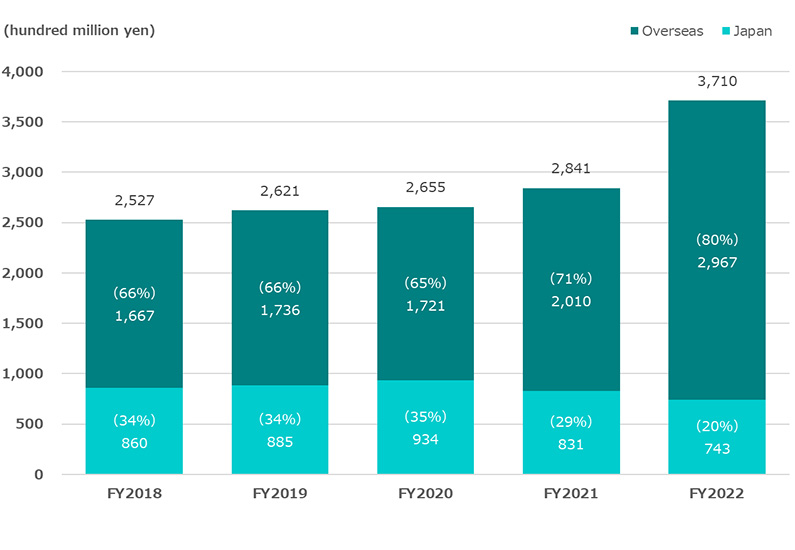Click the FY2021 x-axis label
This screenshot has width=795, height=550.
pos(572,494)
